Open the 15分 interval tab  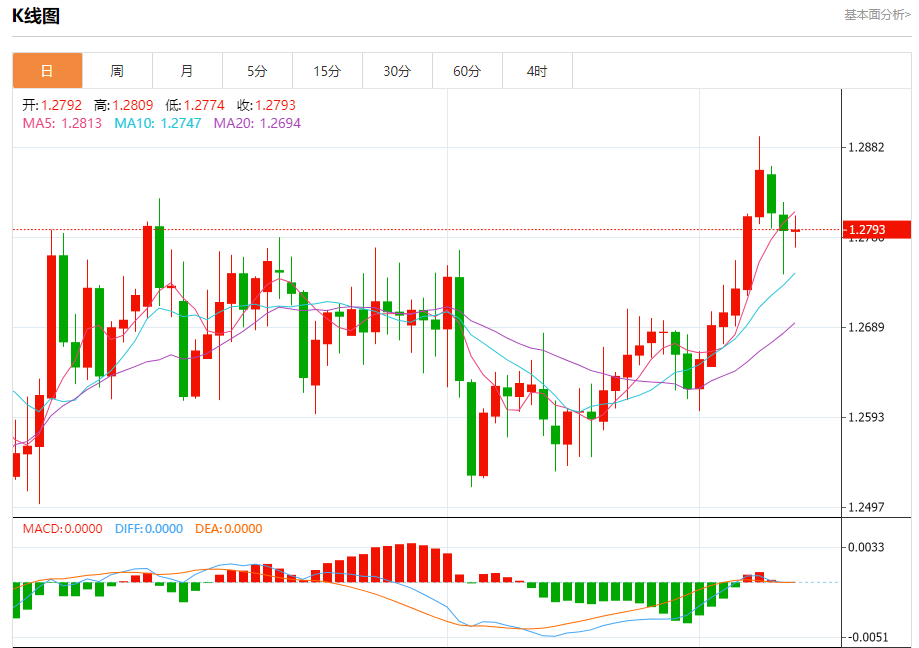tap(327, 71)
